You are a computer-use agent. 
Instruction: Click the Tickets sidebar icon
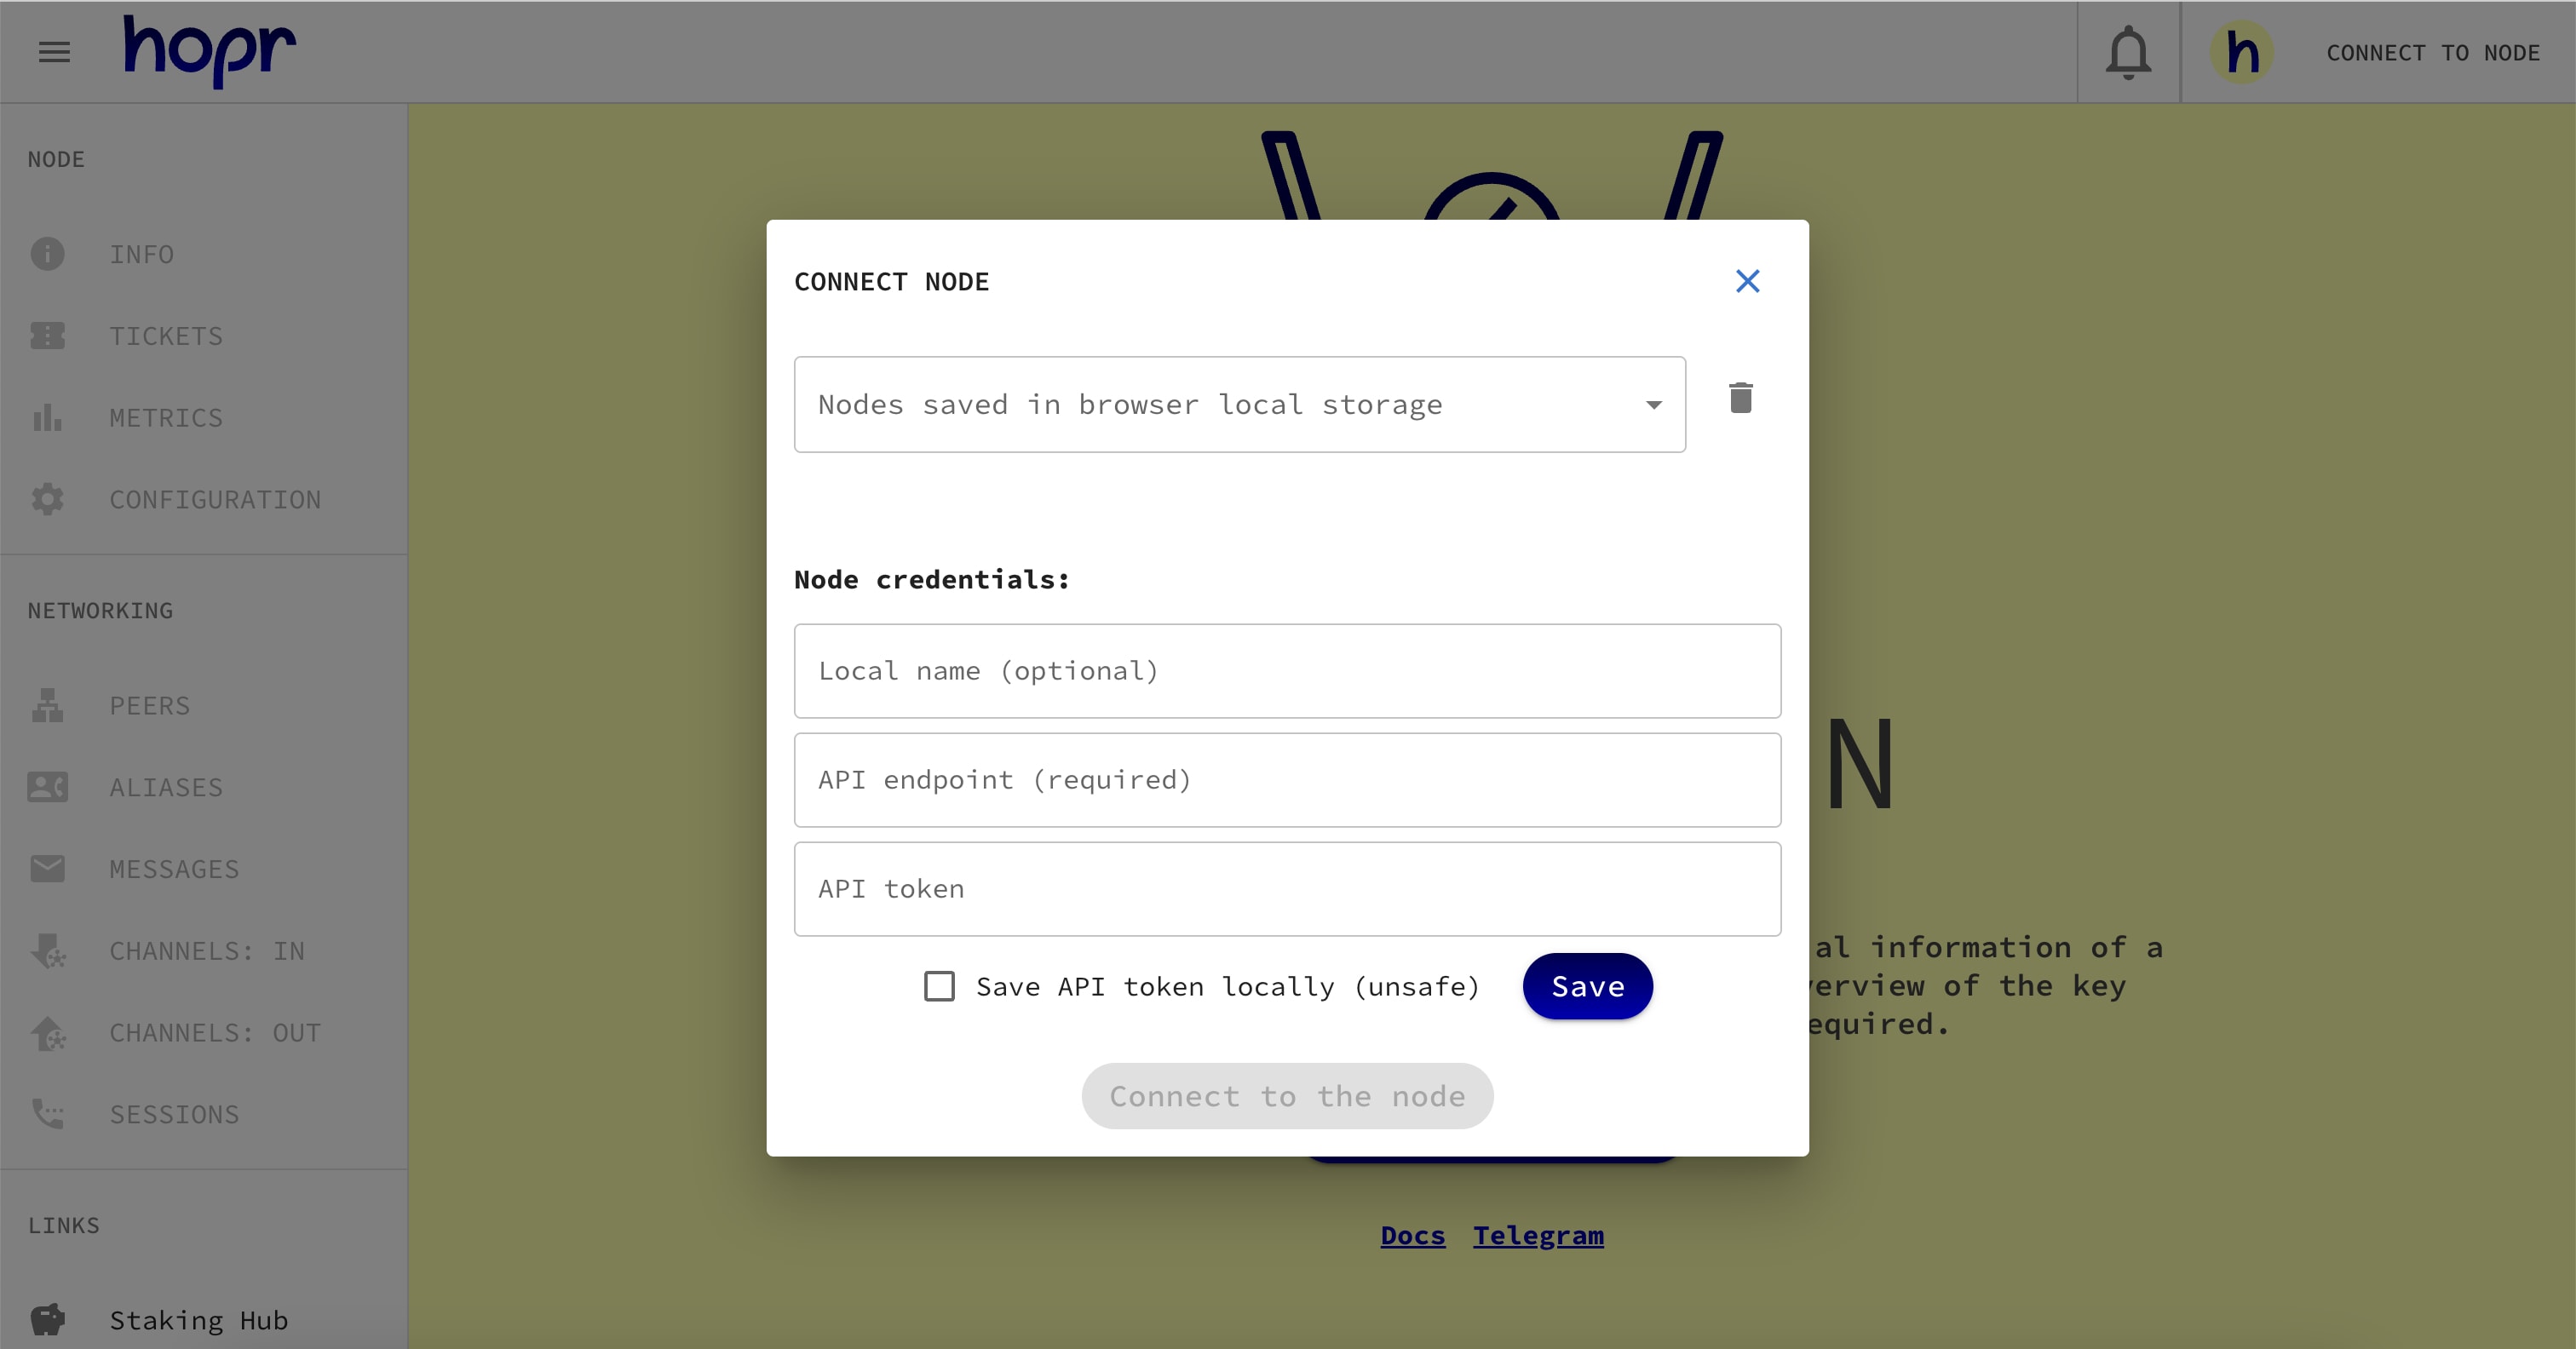click(47, 336)
